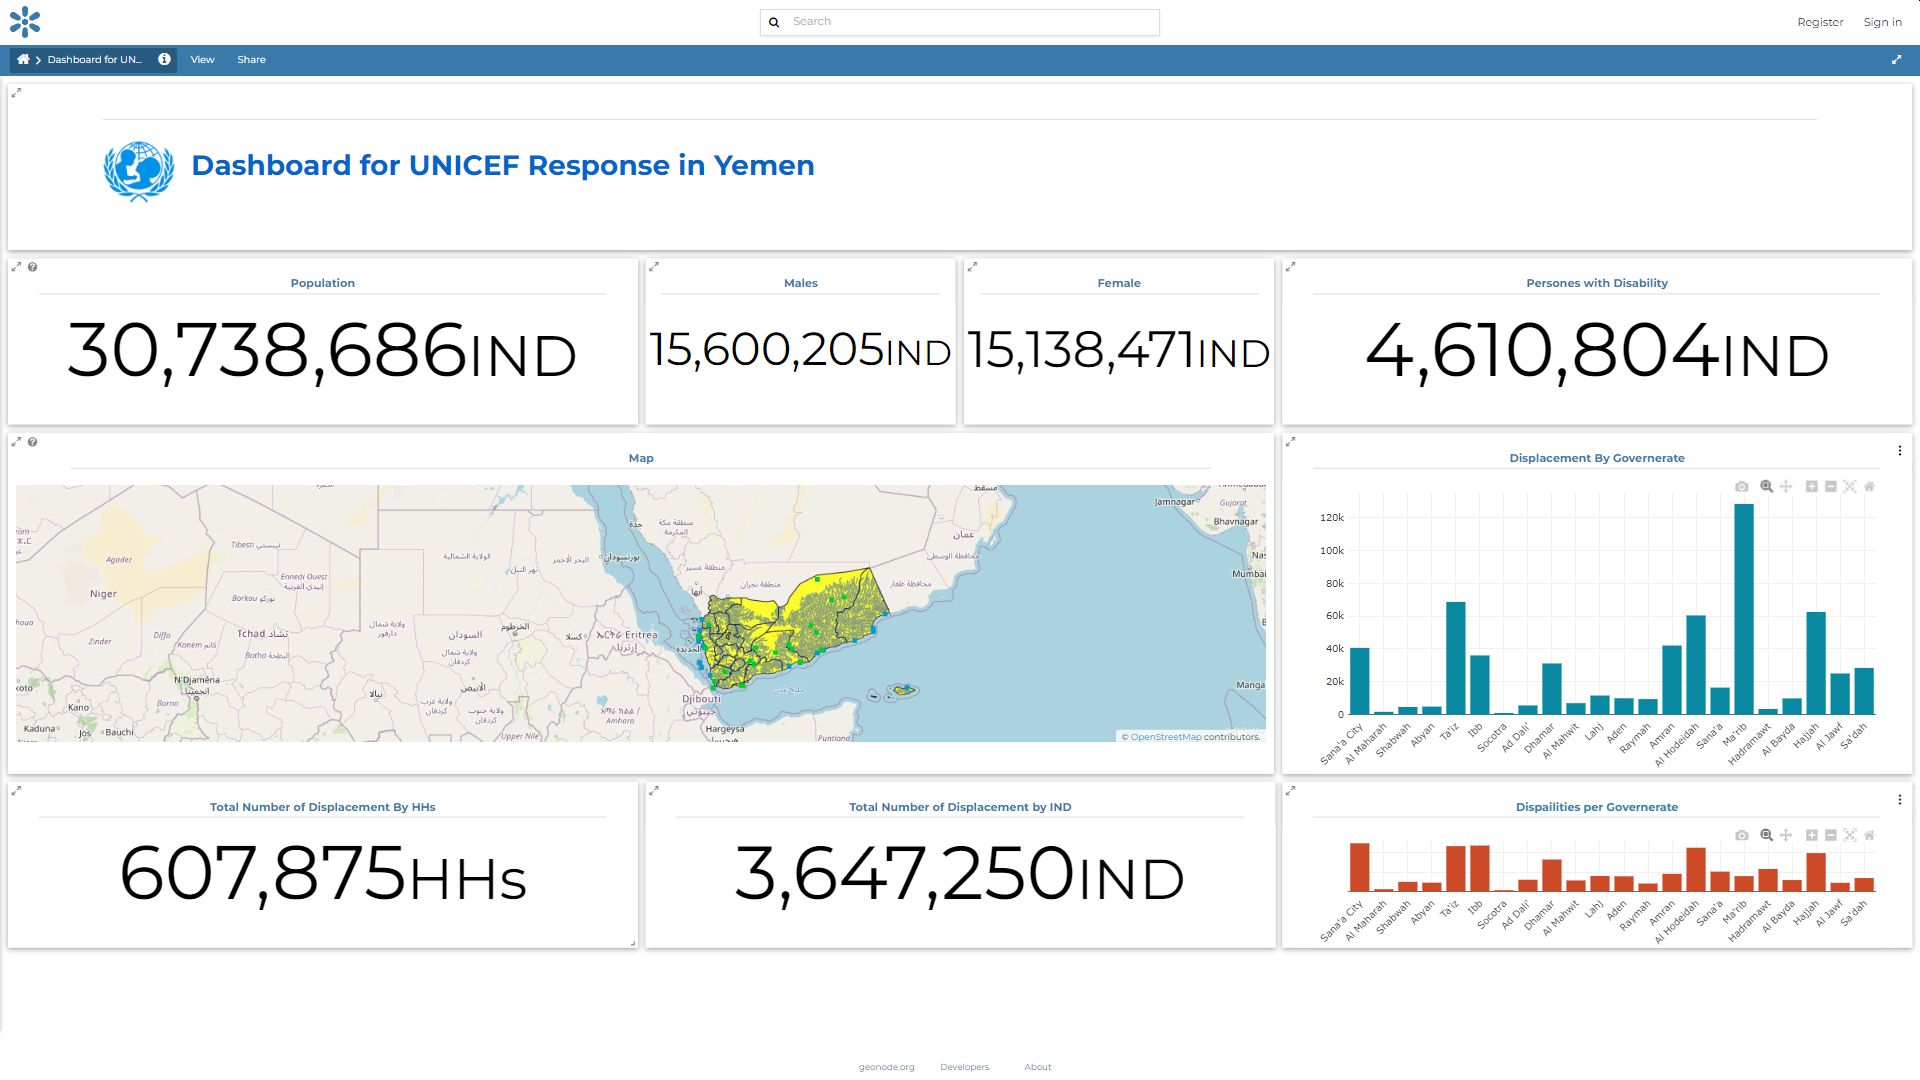Screen dimensions: 1920x1080
Task: Expand the Female counter widget
Action: tap(972, 267)
